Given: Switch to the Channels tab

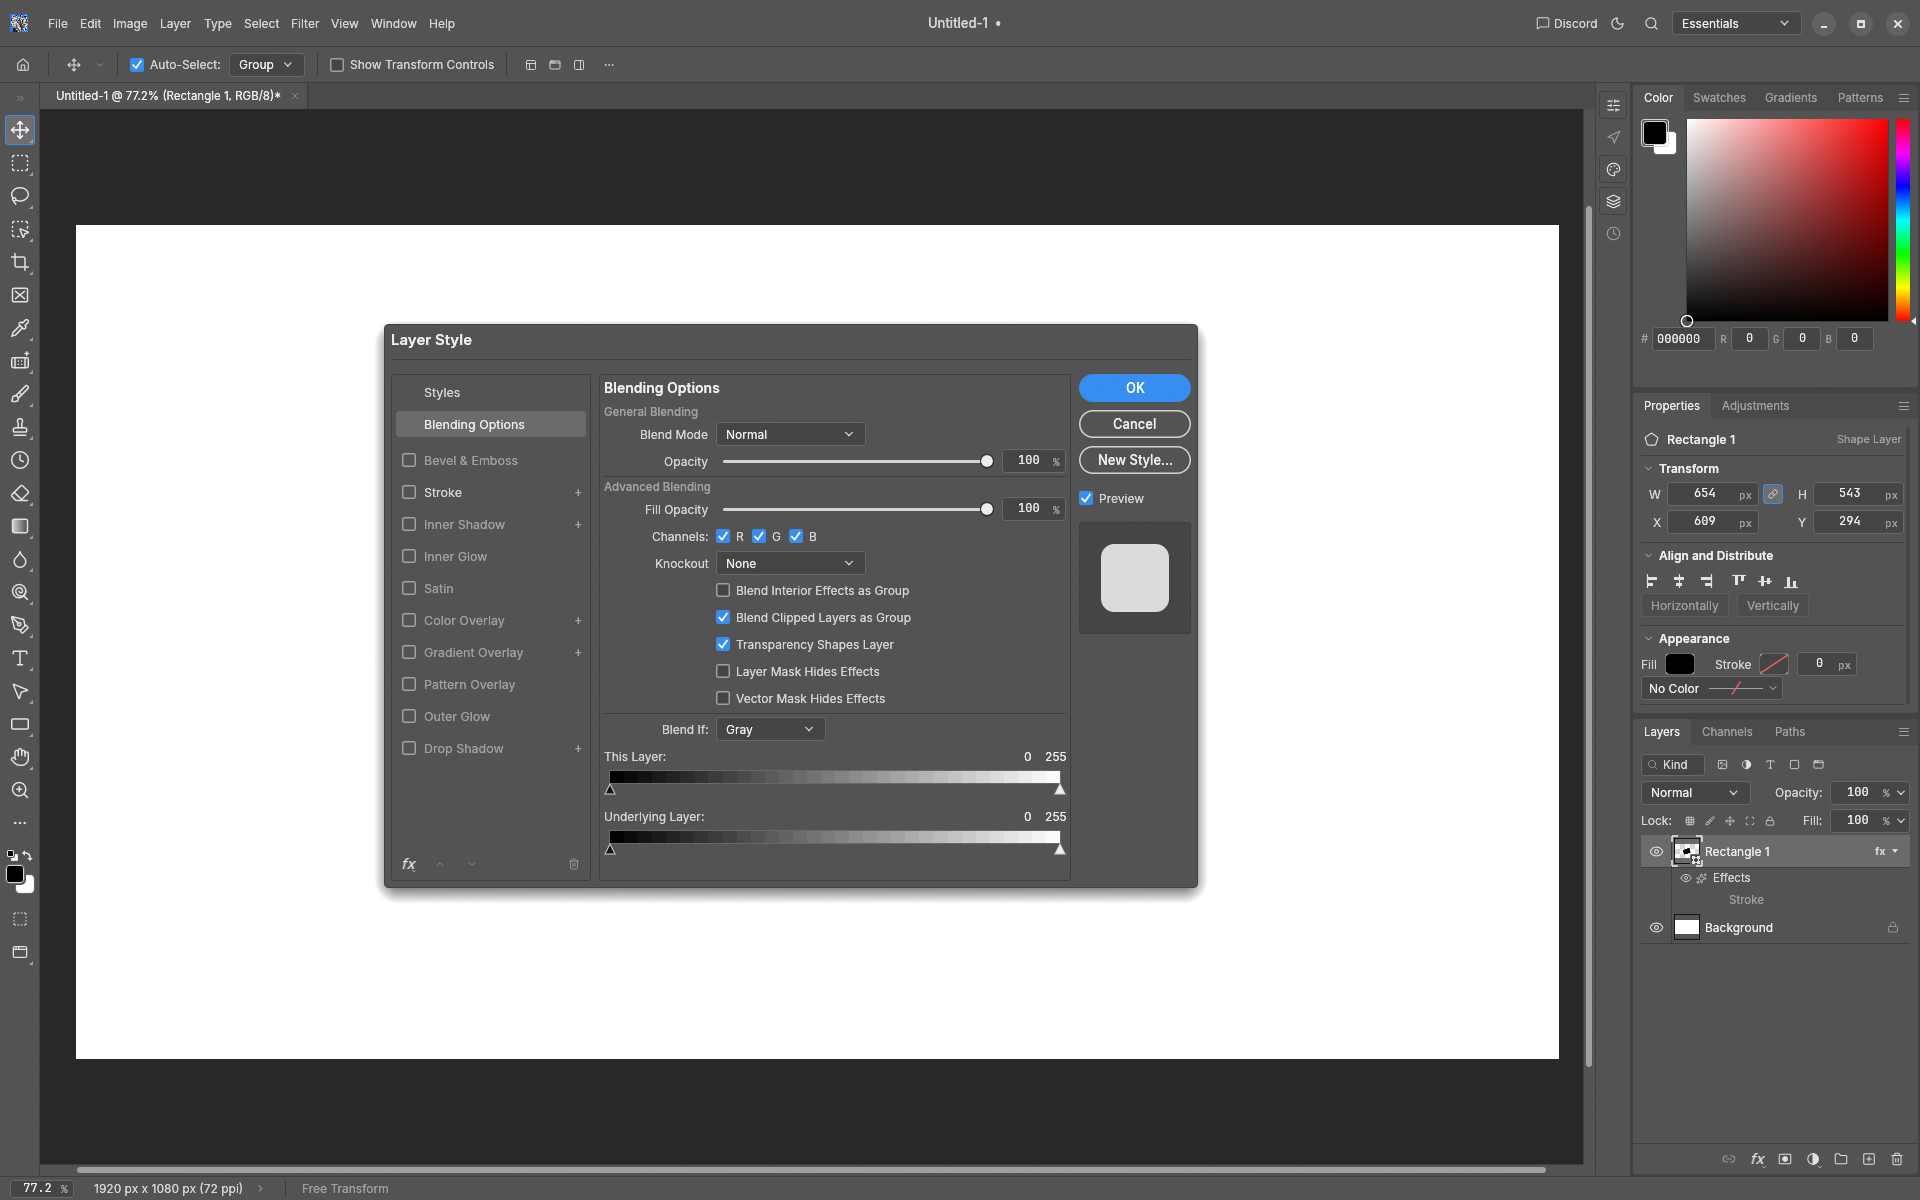Looking at the screenshot, I should click(x=1727, y=732).
